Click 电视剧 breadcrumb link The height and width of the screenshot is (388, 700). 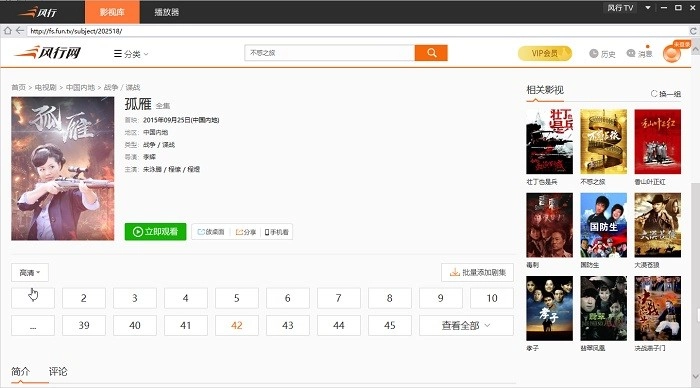(46, 88)
